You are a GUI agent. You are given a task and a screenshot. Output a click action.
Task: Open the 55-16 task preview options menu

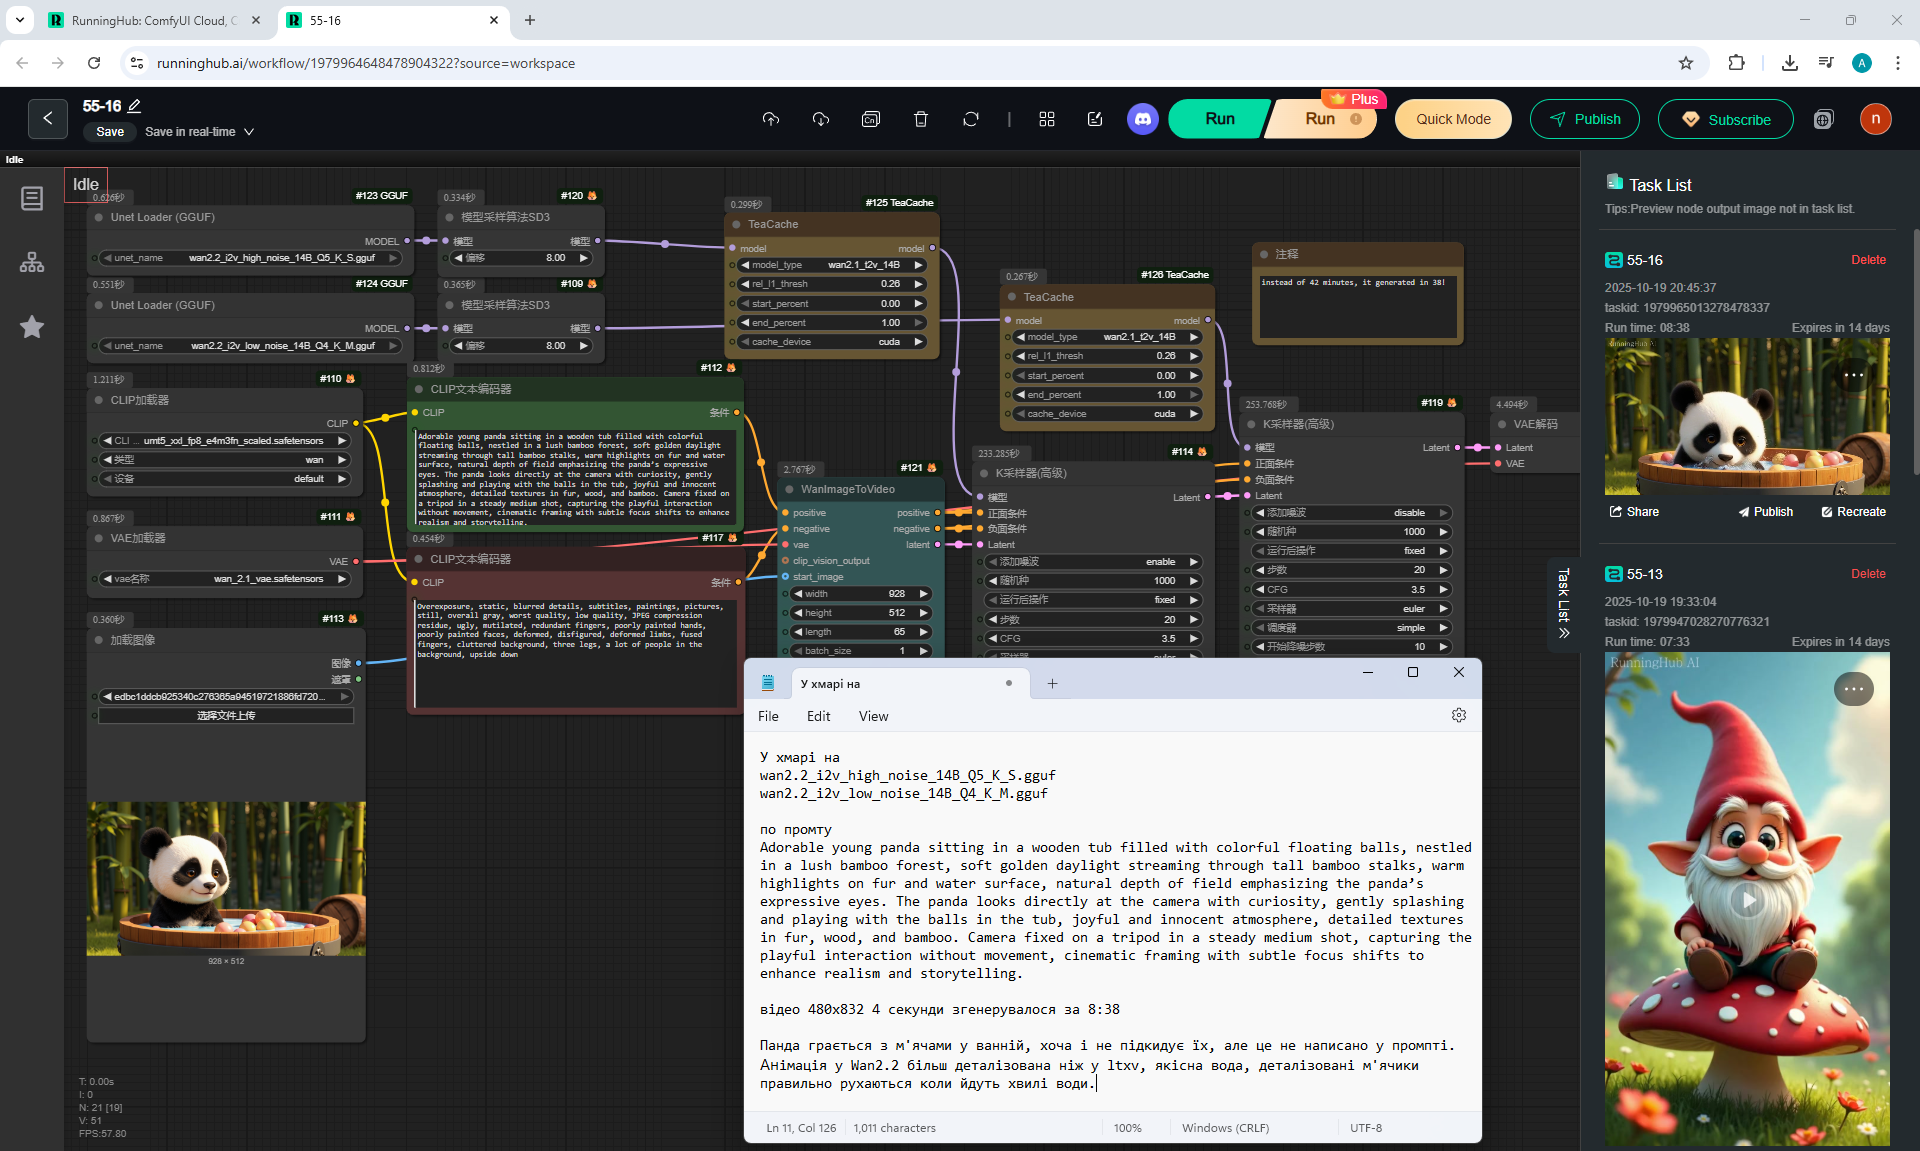pos(1853,376)
